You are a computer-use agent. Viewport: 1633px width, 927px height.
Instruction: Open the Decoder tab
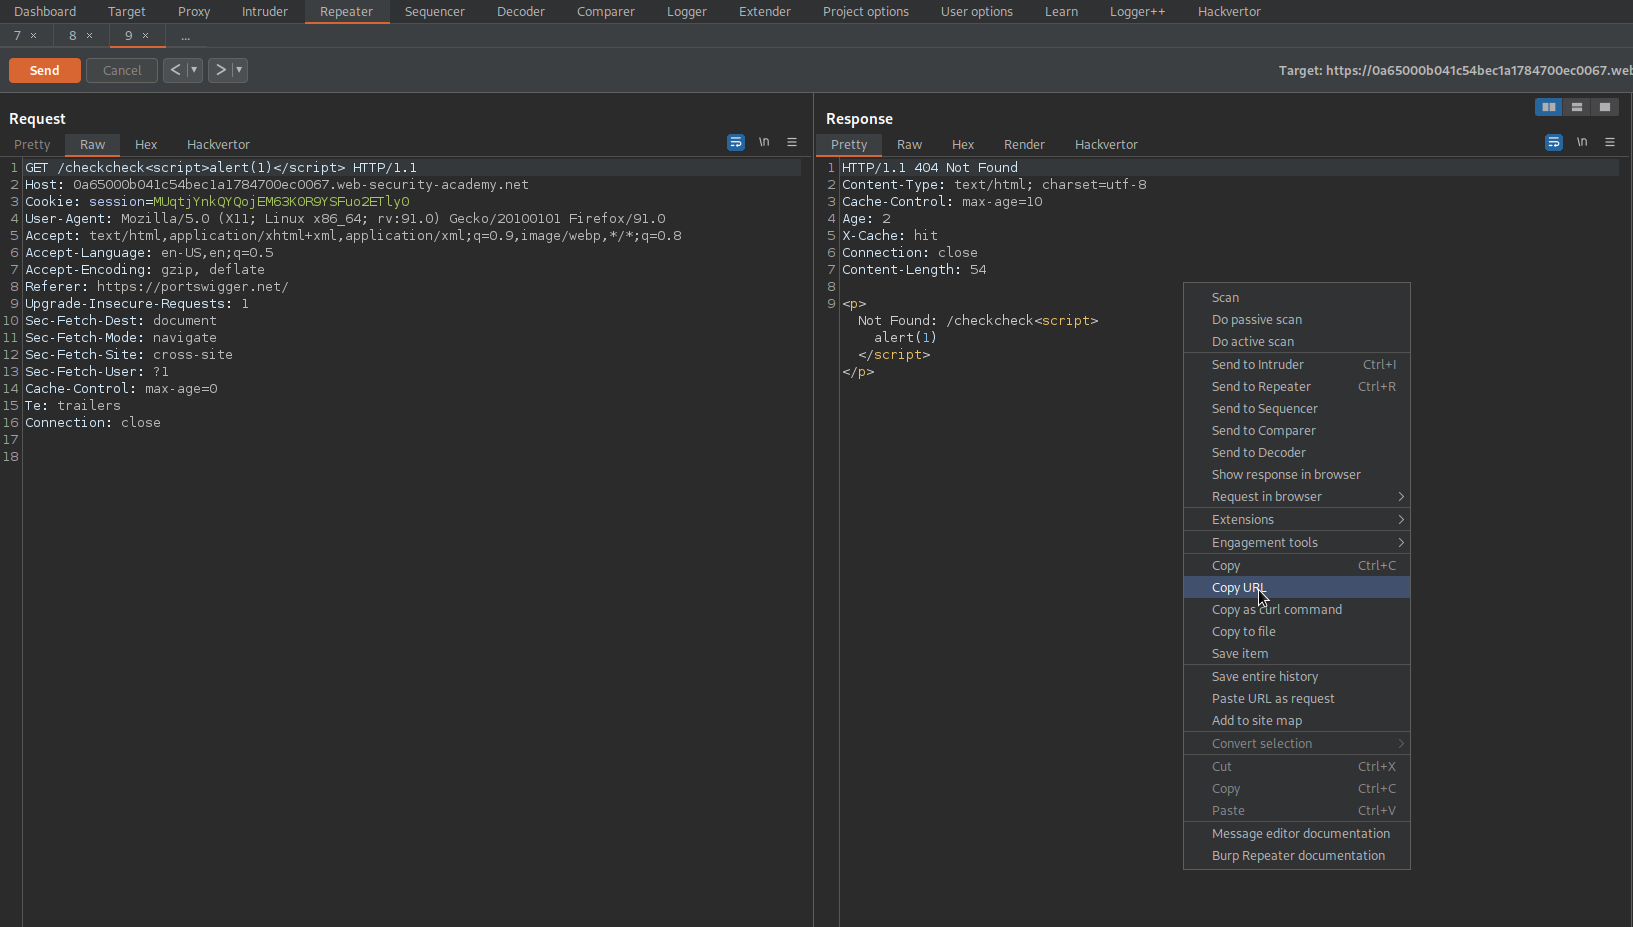521,12
